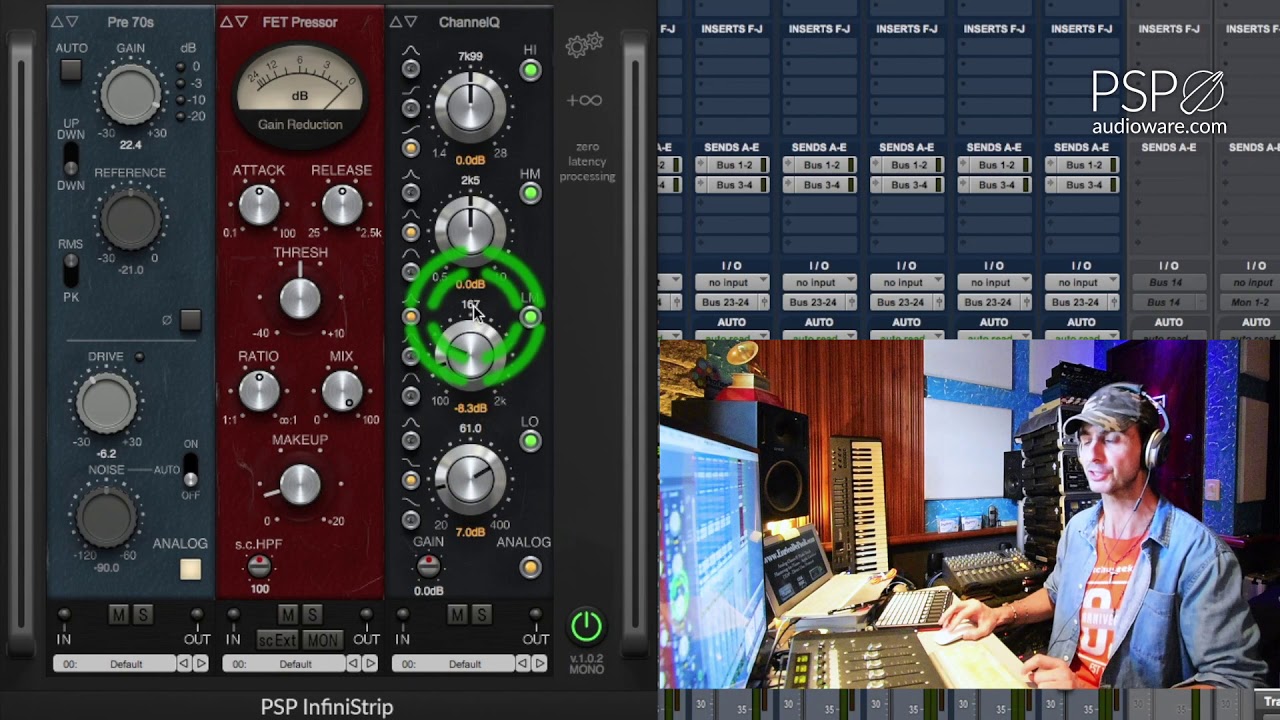Click the DRIVE knob in Pre 70s
1280x720 pixels.
[106, 402]
